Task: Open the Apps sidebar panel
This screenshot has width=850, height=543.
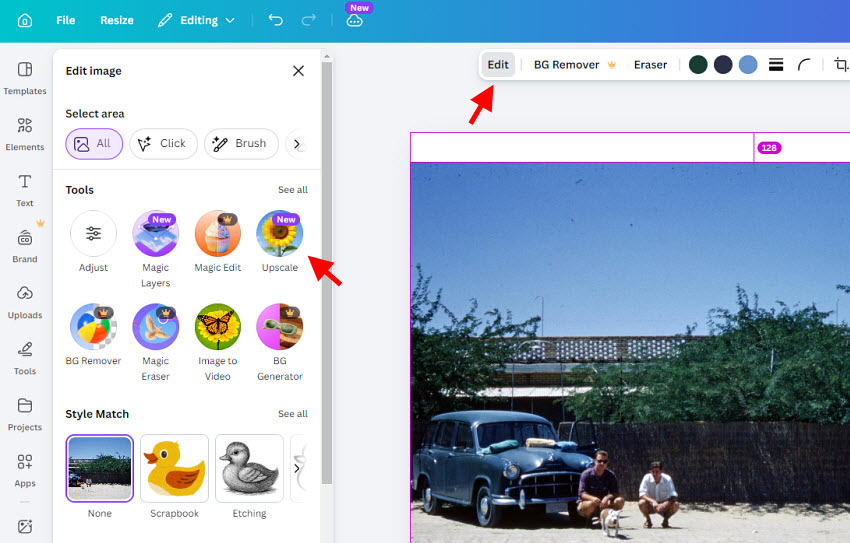Action: tap(25, 470)
